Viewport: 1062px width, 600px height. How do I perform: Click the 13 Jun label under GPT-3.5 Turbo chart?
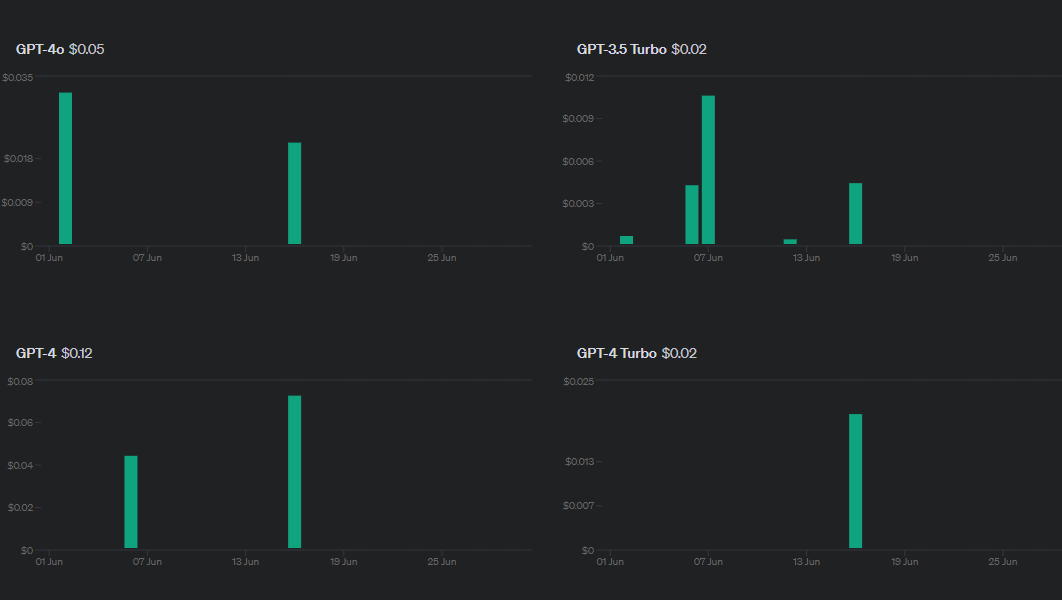pyautogui.click(x=806, y=257)
